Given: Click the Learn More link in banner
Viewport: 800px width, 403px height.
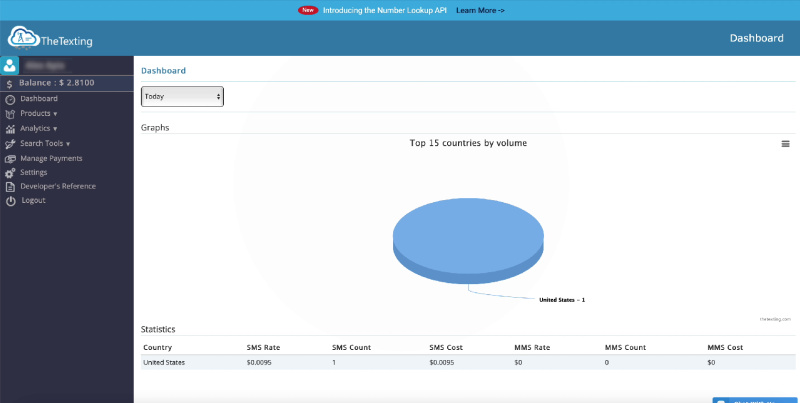Looking at the screenshot, I should point(480,10).
